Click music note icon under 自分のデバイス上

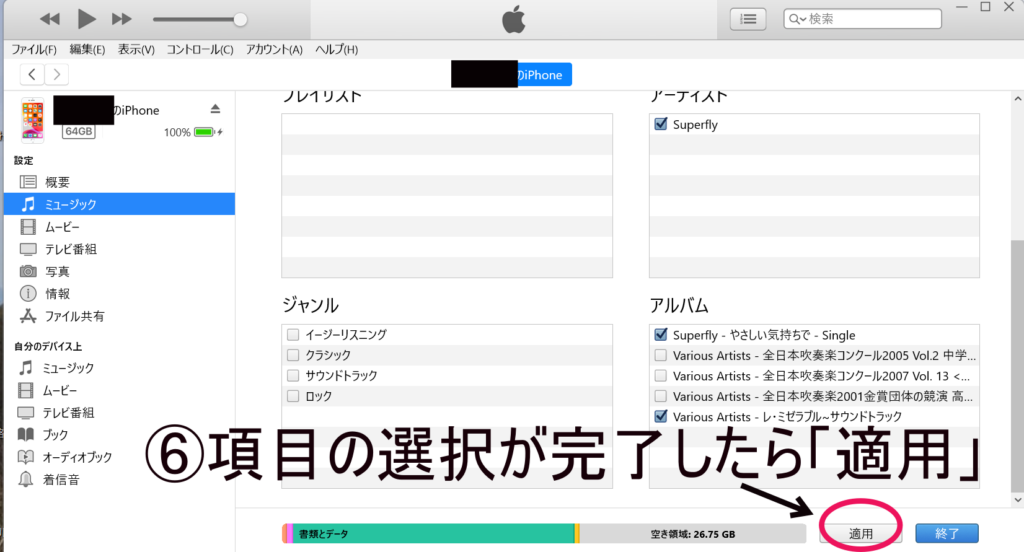tap(25, 368)
